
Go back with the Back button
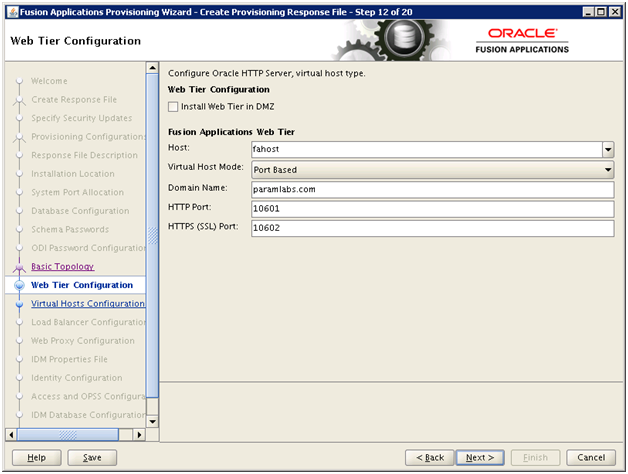coord(430,457)
